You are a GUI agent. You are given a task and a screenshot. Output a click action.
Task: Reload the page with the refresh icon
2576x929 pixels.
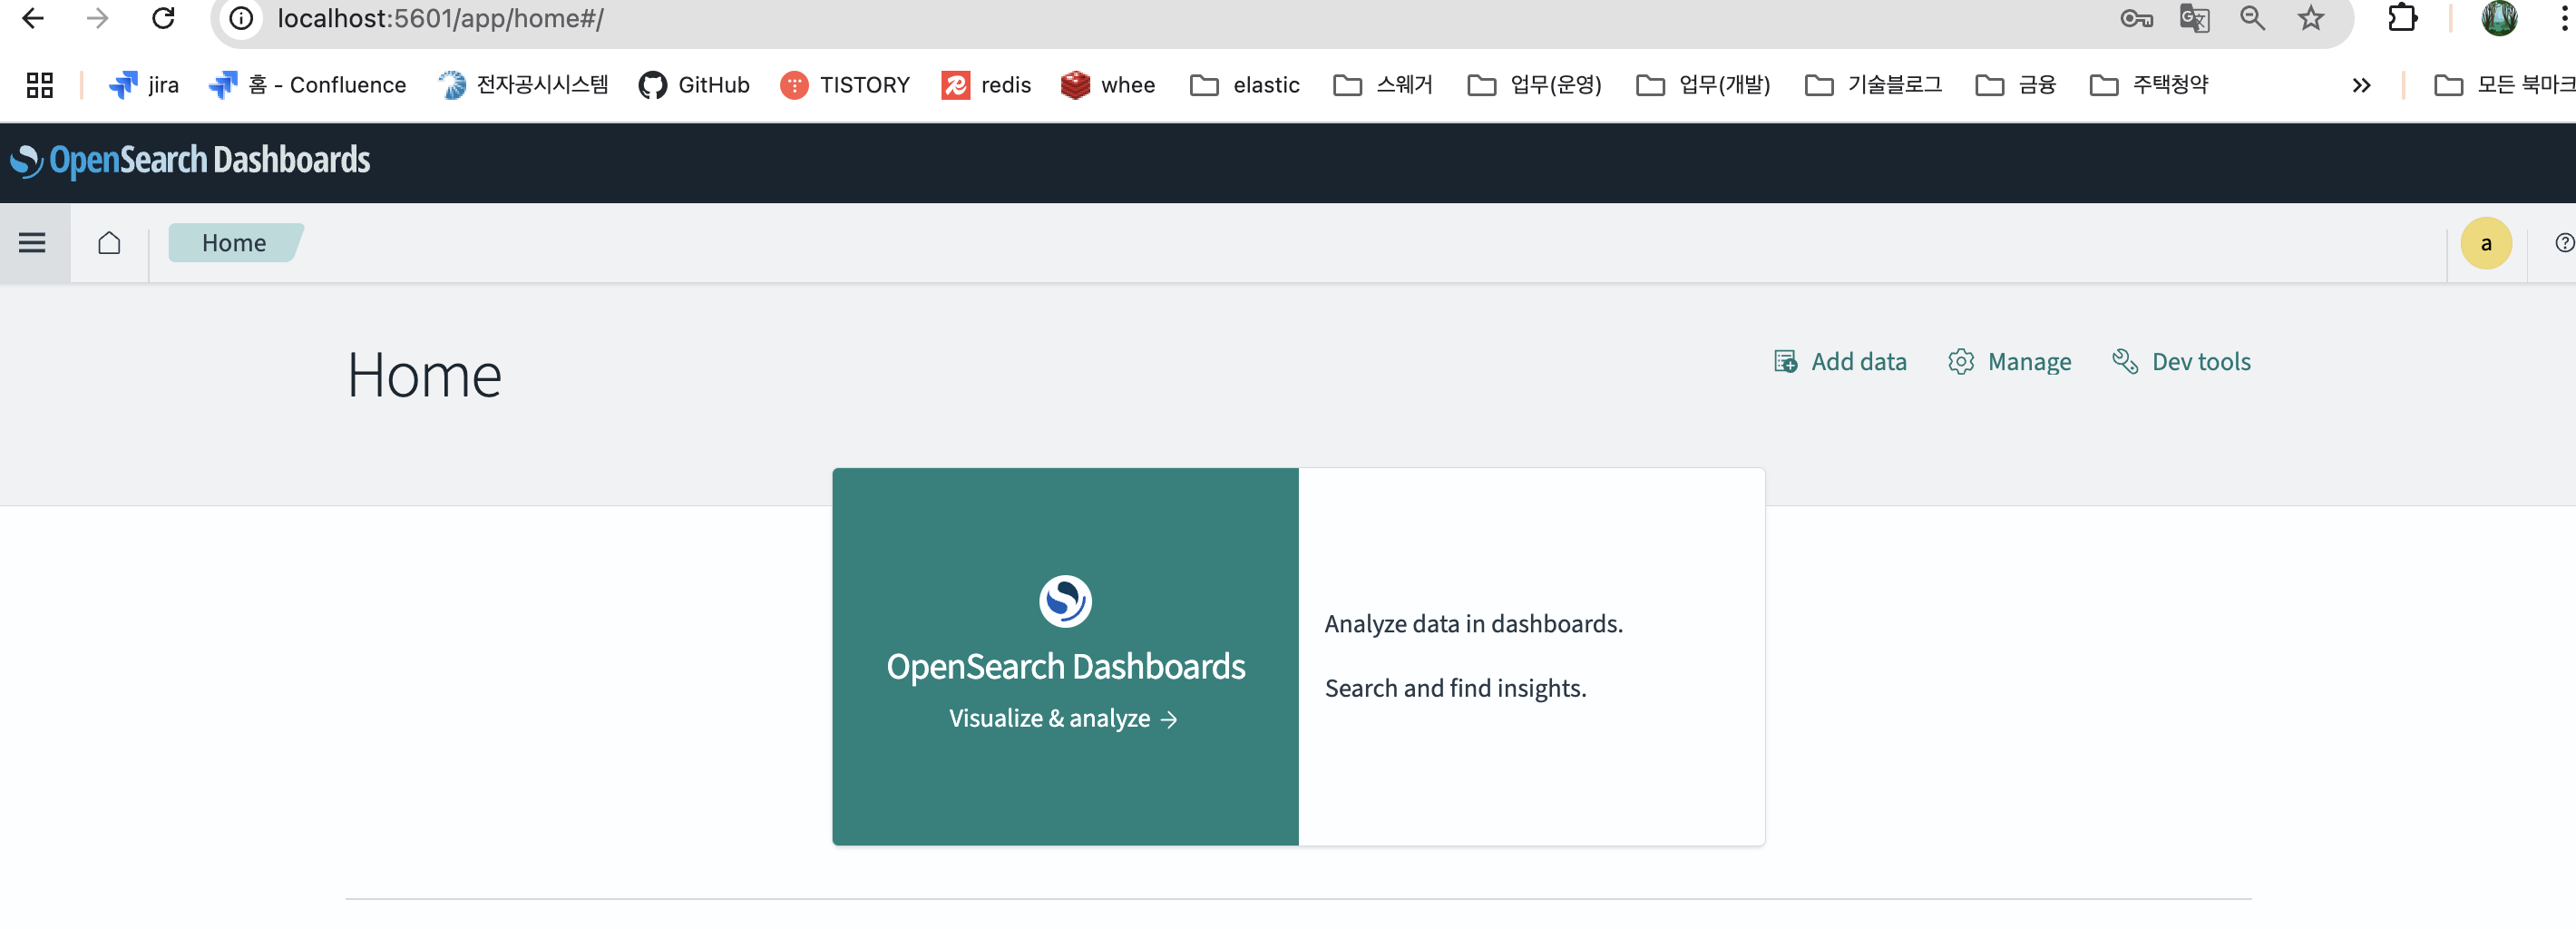coord(163,18)
